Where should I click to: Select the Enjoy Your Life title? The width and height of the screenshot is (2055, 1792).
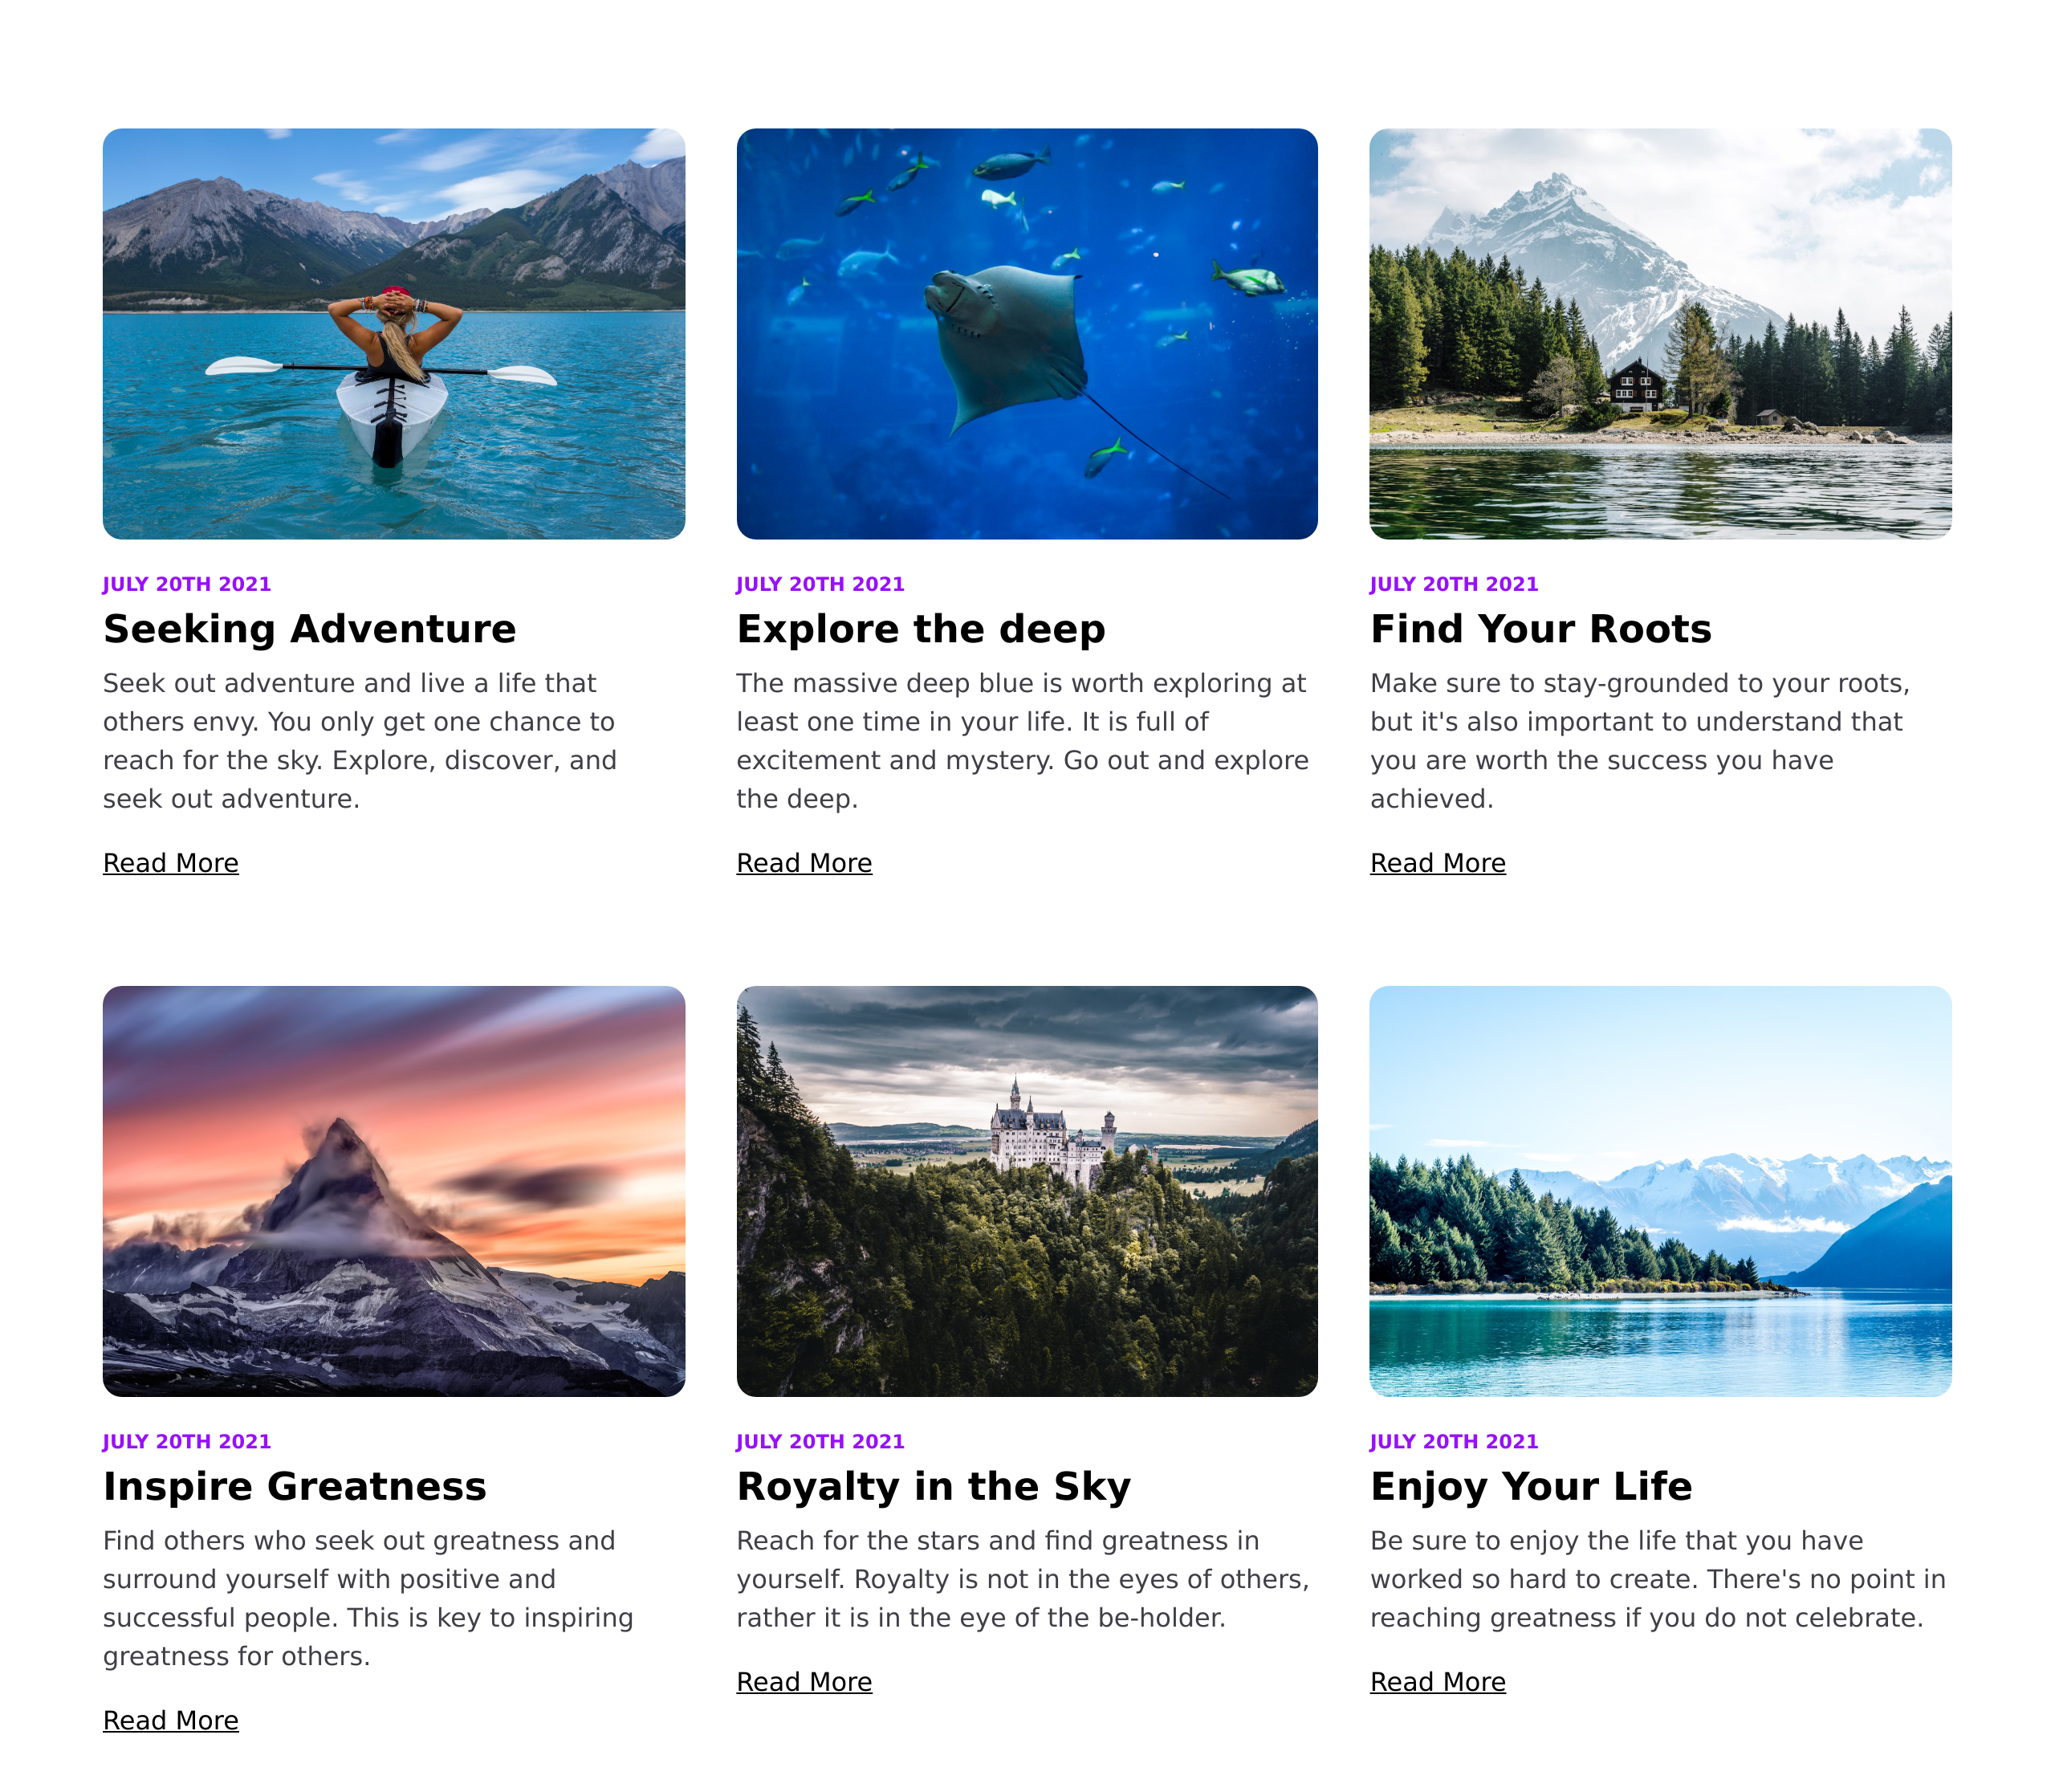[1531, 1486]
